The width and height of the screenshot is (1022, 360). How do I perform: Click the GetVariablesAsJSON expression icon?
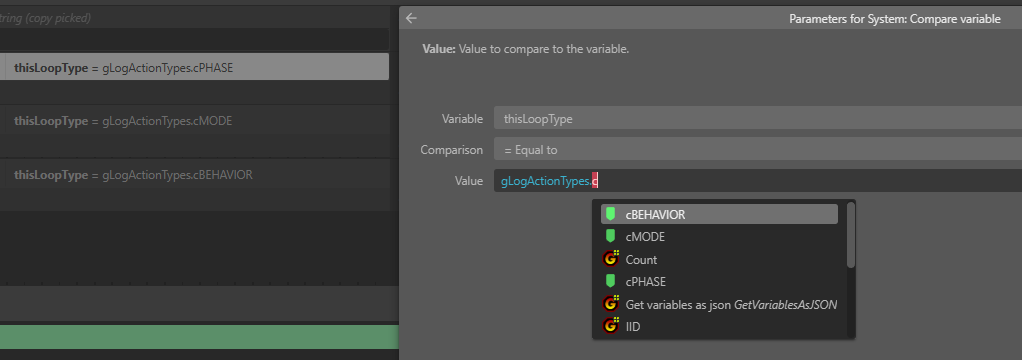[x=610, y=304]
